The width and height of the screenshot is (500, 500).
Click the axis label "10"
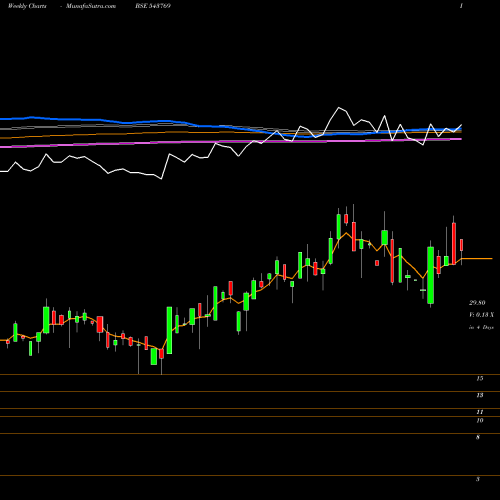click(x=480, y=420)
